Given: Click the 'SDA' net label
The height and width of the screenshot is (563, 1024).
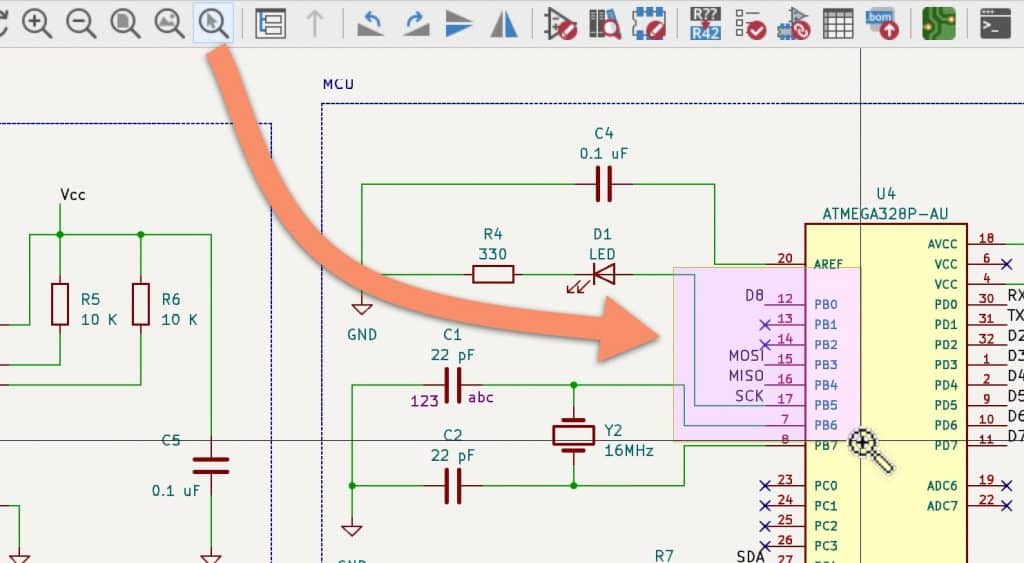Looking at the screenshot, I should 750,556.
